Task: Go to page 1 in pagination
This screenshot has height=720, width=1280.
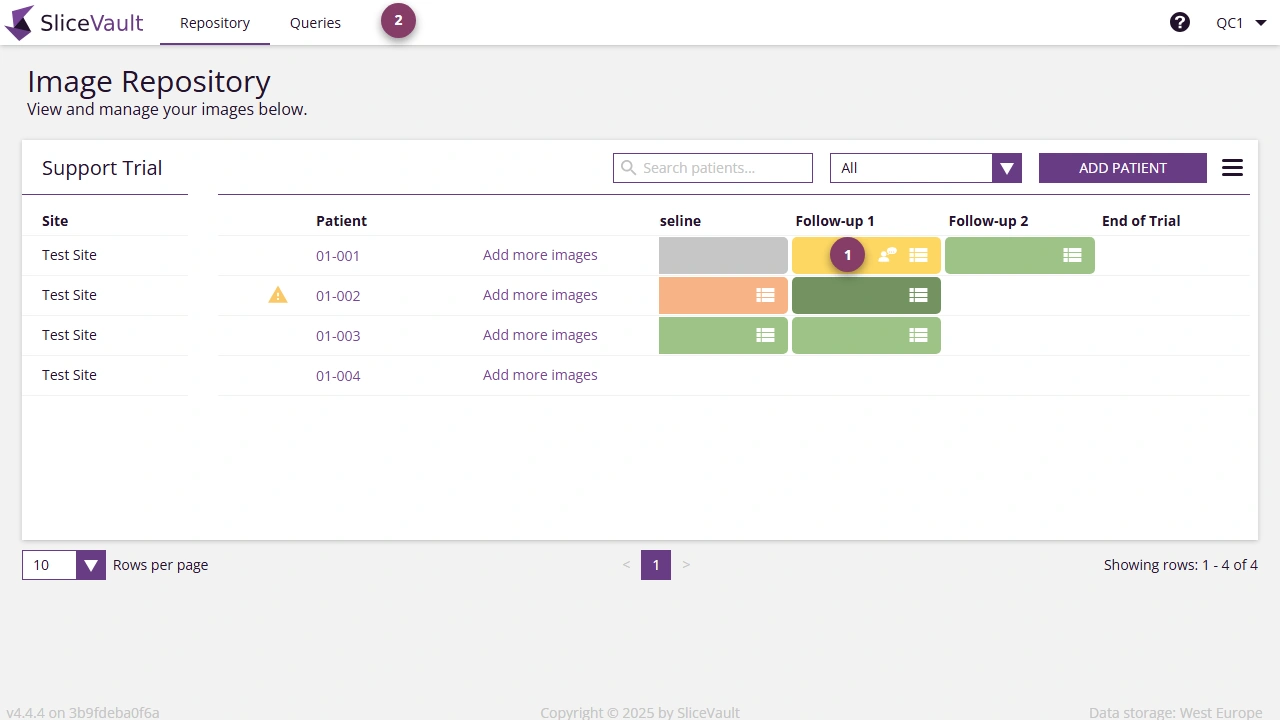Action: point(656,565)
